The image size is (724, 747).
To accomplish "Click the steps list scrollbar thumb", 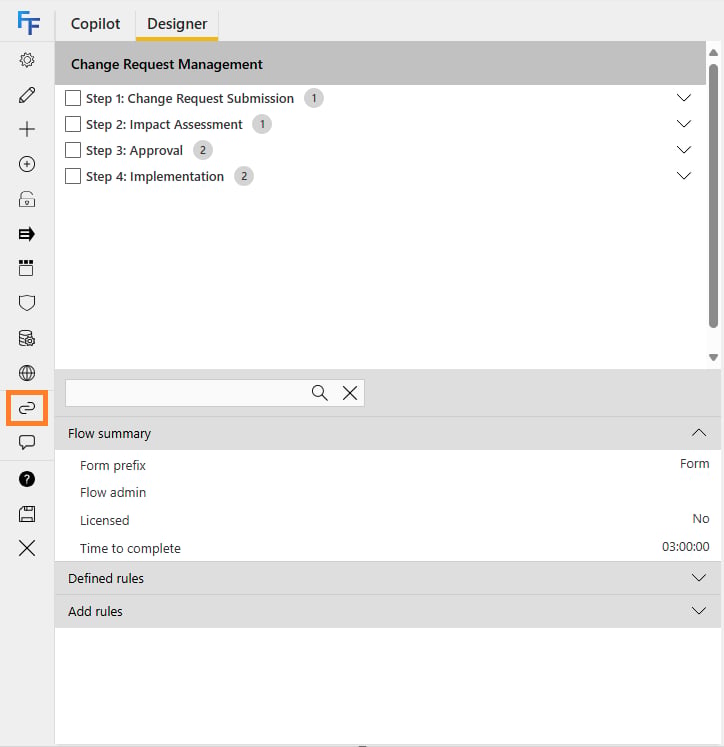I will (x=713, y=195).
